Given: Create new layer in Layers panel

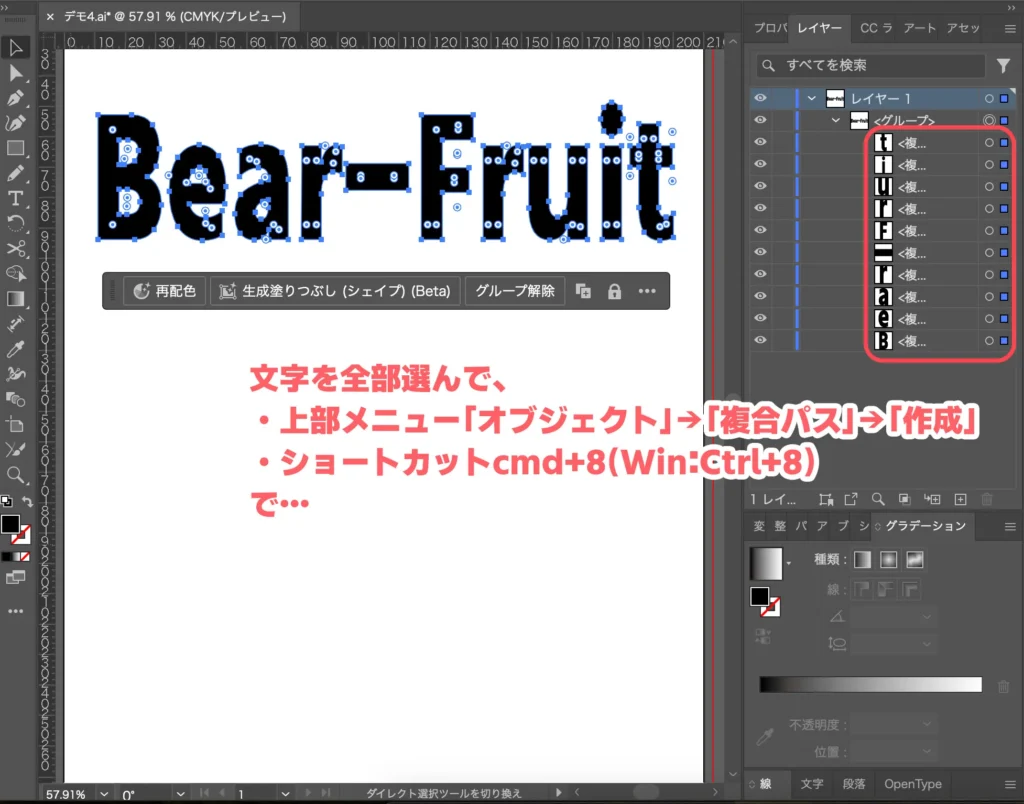Looking at the screenshot, I should pyautogui.click(x=960, y=498).
